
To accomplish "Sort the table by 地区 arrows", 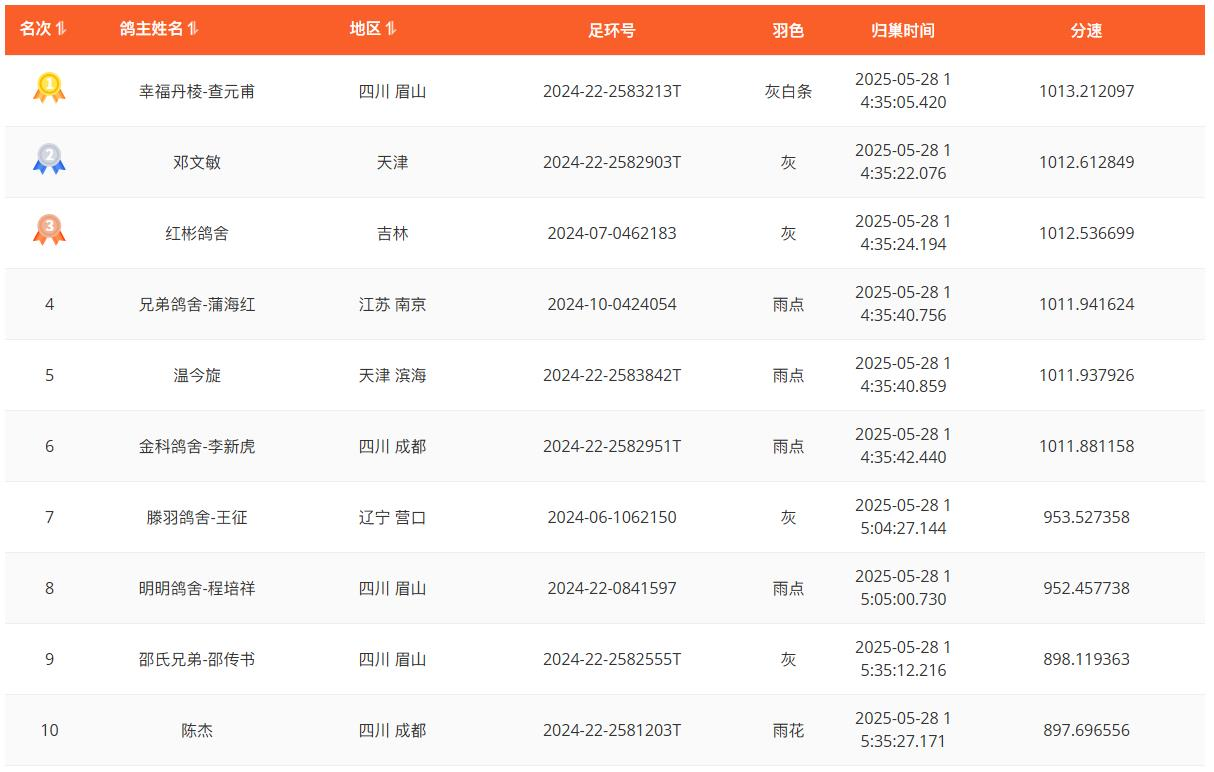I will tap(391, 29).
